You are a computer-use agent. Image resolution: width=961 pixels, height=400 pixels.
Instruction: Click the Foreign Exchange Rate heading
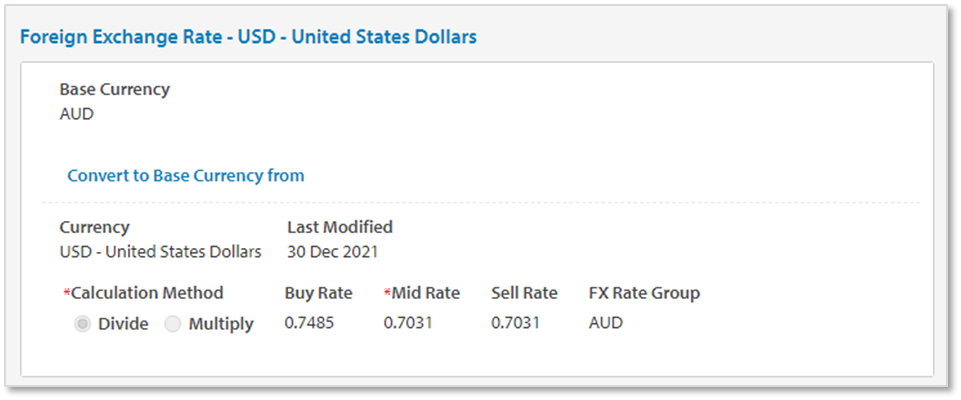pyautogui.click(x=248, y=37)
